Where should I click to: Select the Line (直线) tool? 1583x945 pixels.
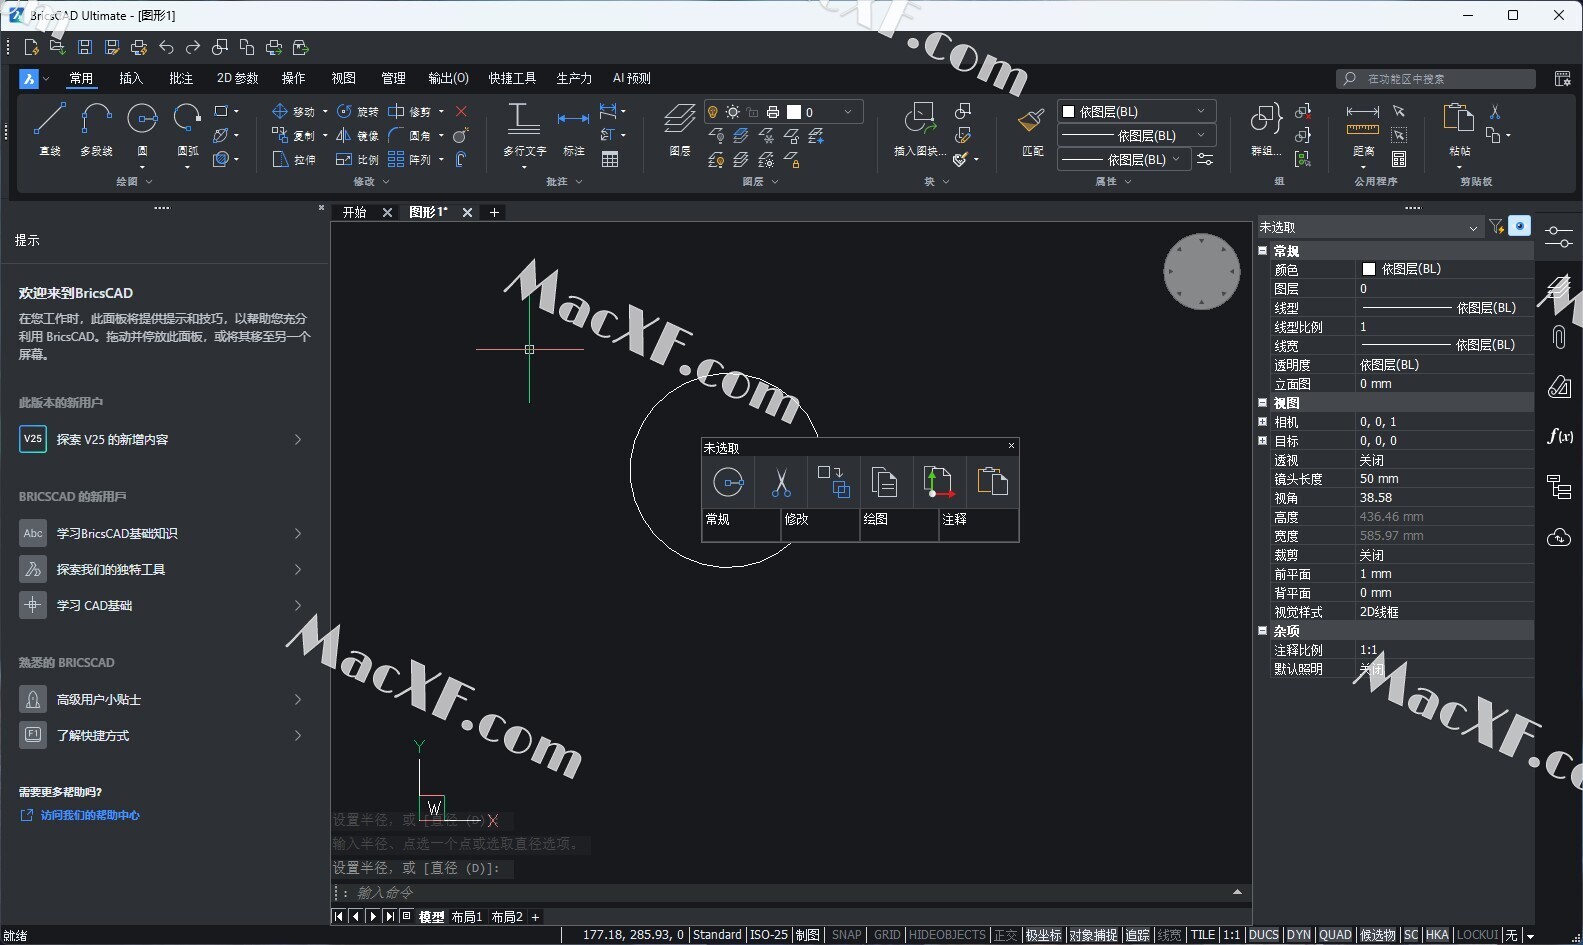coord(49,129)
